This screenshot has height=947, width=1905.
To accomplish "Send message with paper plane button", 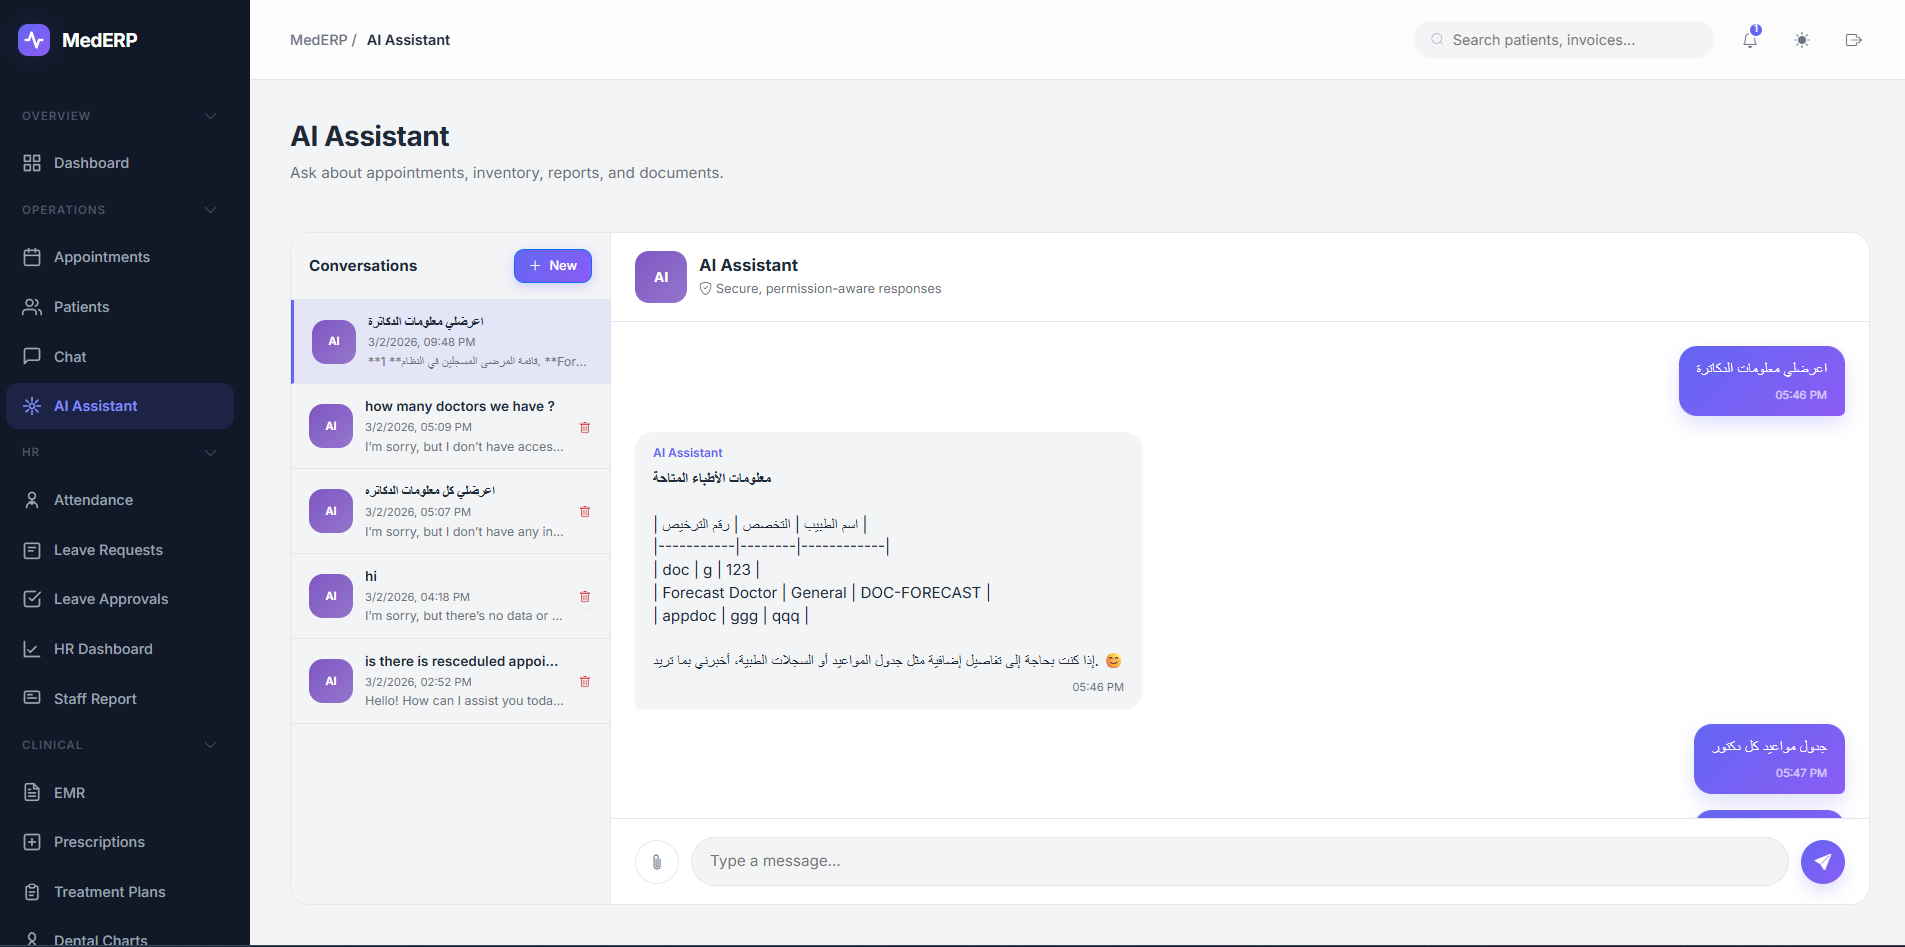I will pos(1822,862).
